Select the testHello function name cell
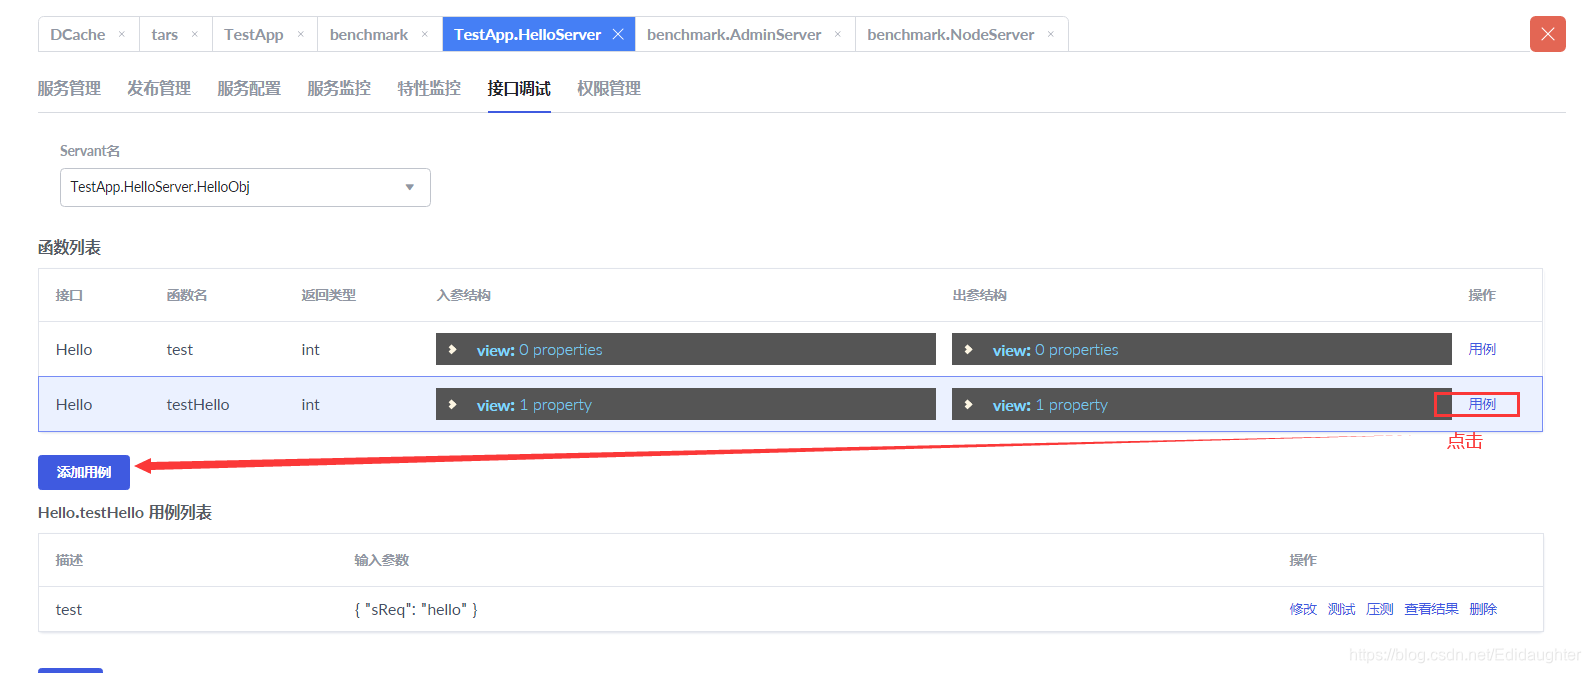Image resolution: width=1591 pixels, height=673 pixels. tap(198, 404)
